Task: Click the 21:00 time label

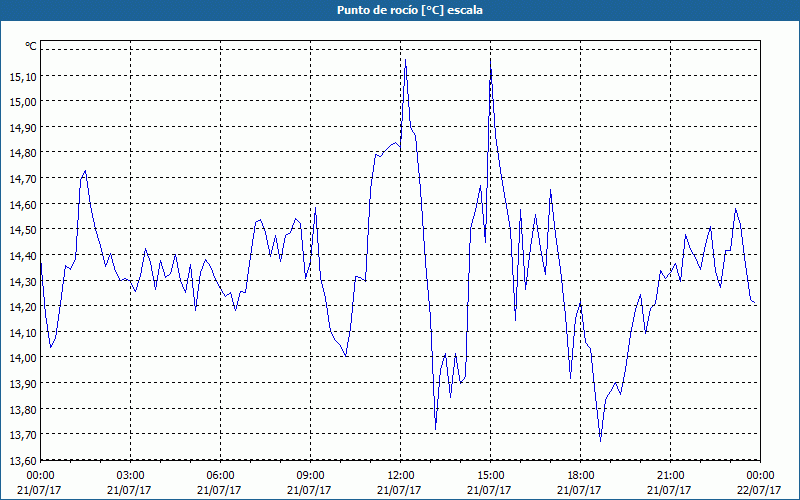Action: (670, 476)
